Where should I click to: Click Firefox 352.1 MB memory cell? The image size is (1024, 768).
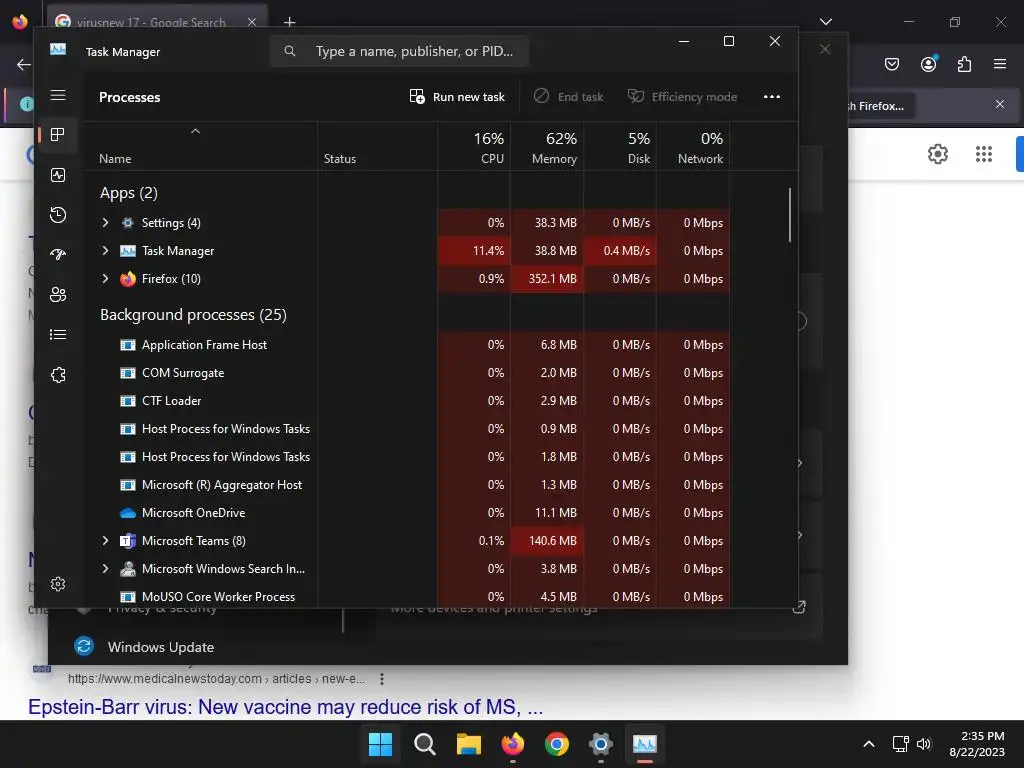point(547,279)
